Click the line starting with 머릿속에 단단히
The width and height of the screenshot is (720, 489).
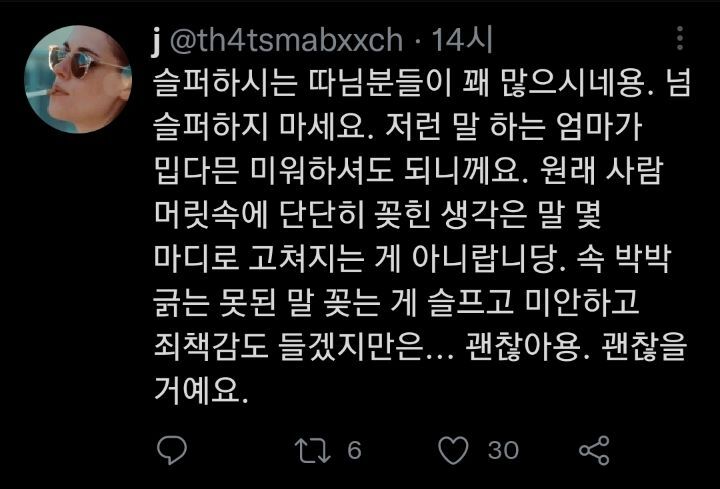pos(377,215)
